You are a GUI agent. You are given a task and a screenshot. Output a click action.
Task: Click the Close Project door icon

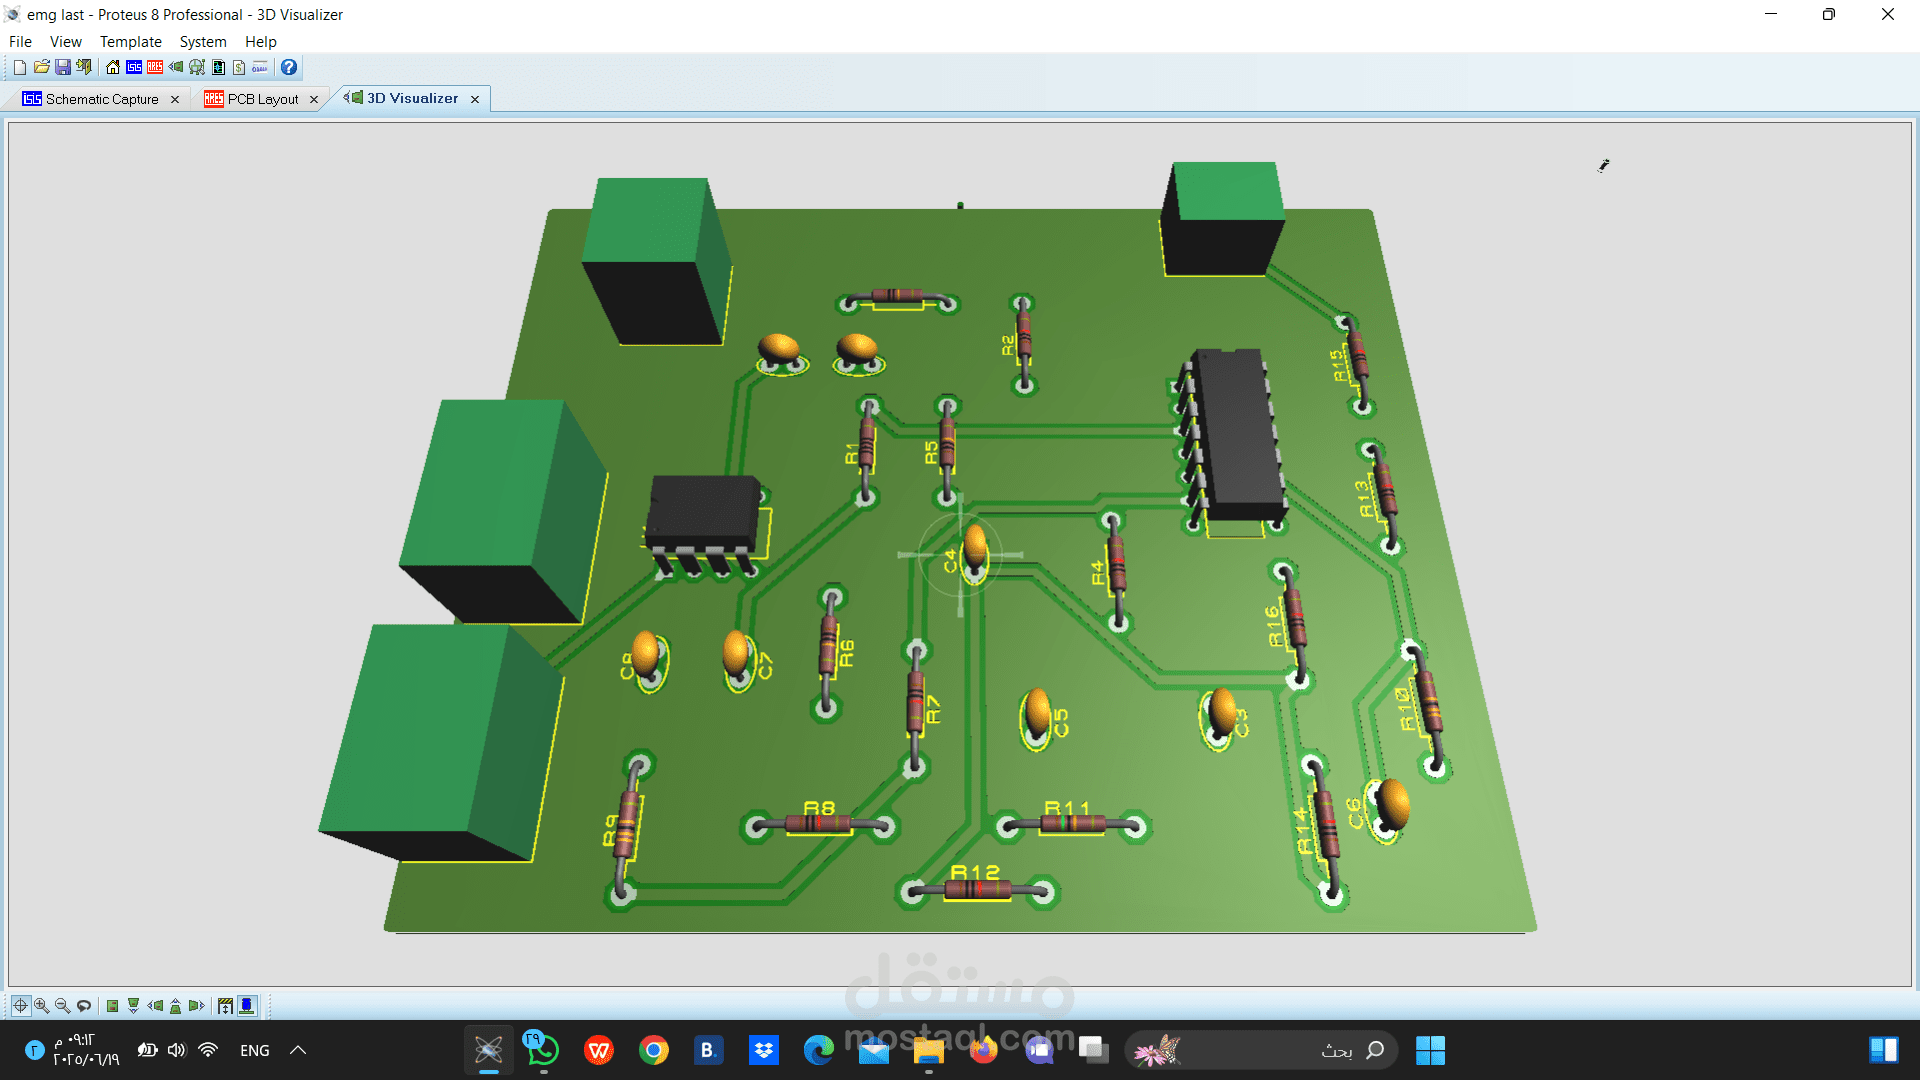(x=84, y=67)
